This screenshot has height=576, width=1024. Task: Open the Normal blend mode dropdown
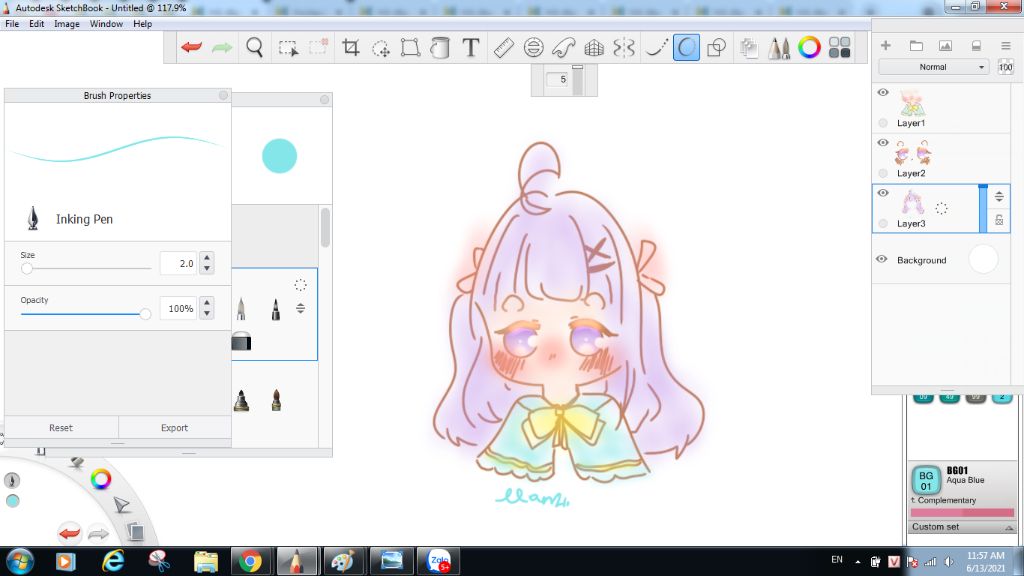[x=933, y=67]
